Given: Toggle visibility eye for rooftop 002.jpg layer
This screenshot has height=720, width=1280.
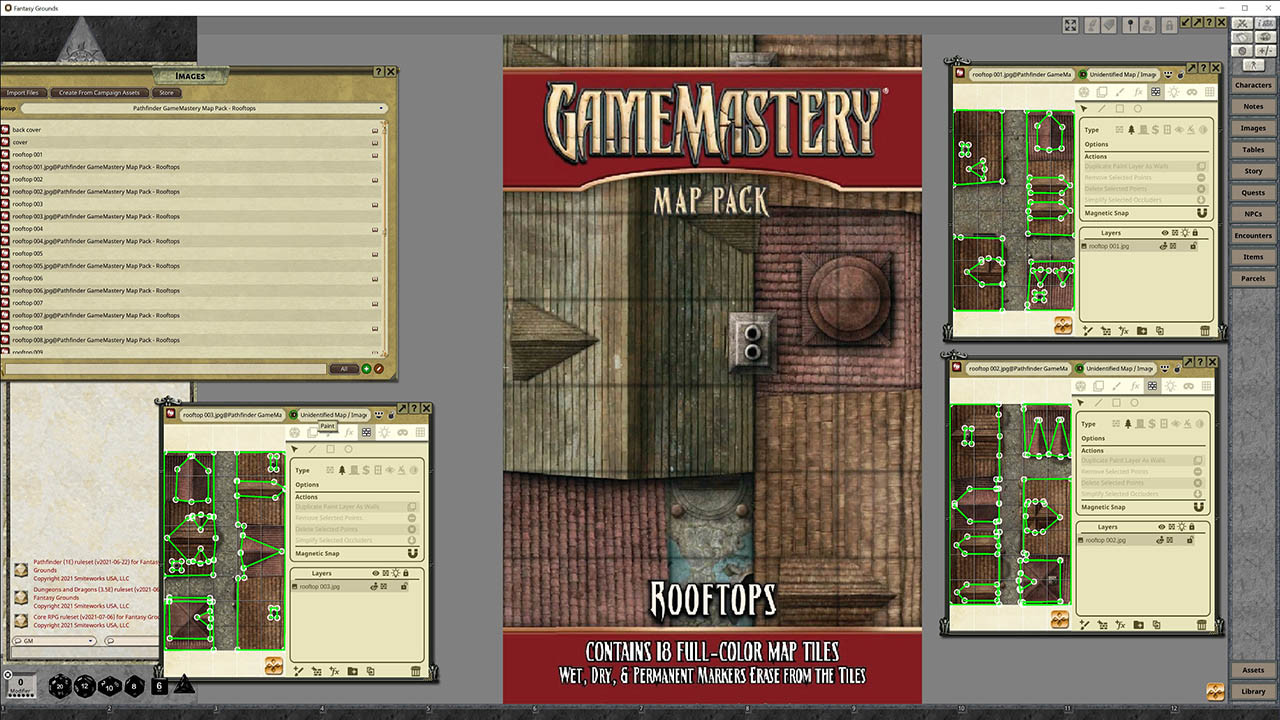Looking at the screenshot, I should 1159,541.
